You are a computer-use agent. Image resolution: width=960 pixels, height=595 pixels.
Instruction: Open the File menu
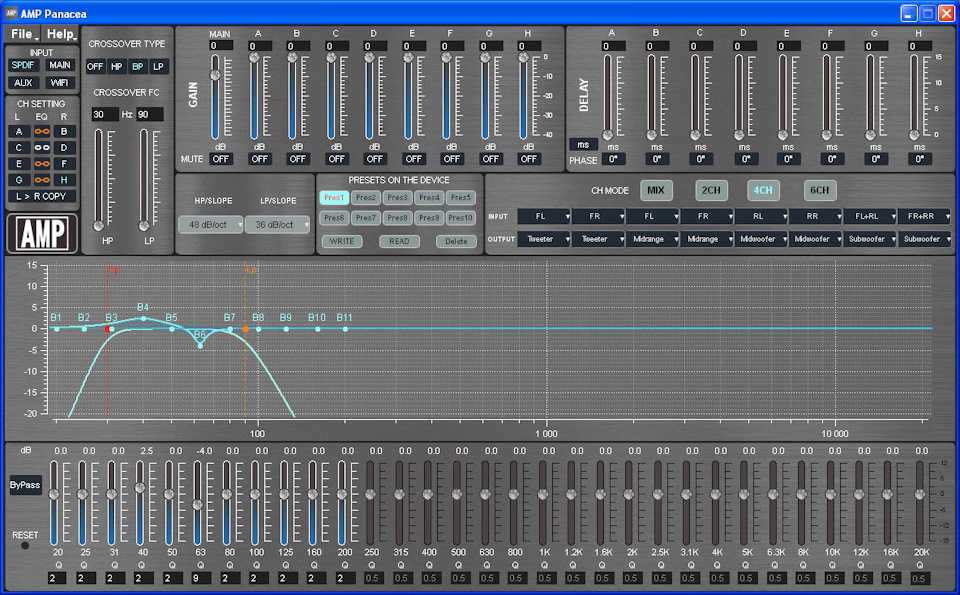23,34
